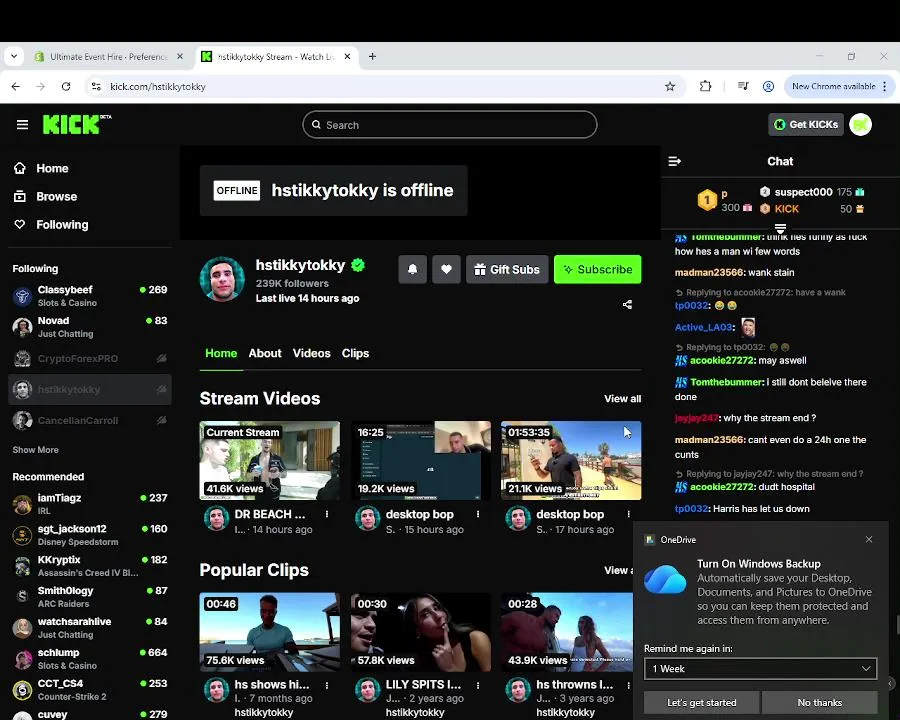Open options for hs shows hi... clip
Image resolution: width=900 pixels, height=720 pixels.
coord(327,686)
